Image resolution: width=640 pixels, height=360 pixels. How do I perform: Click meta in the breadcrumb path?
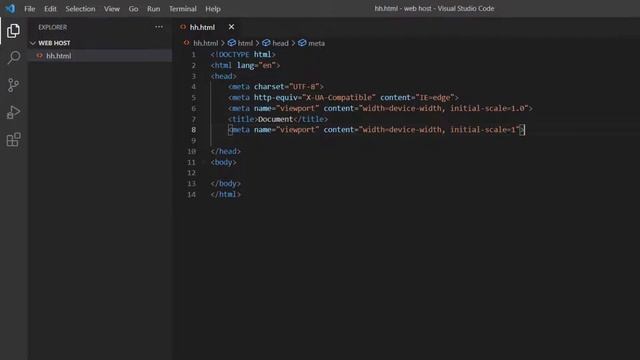click(316, 43)
